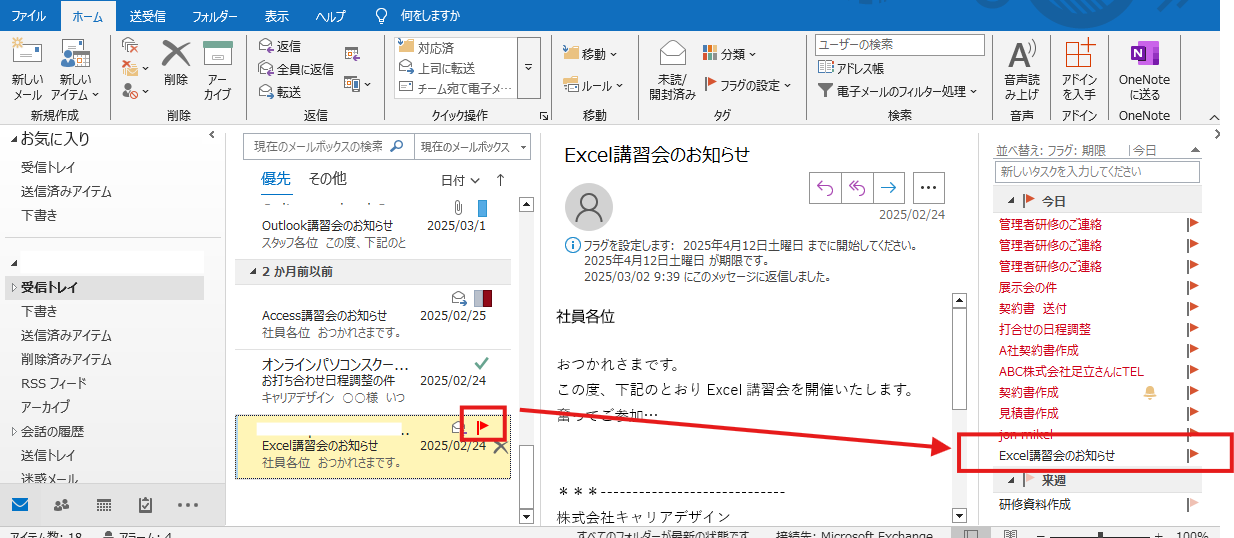The image size is (1234, 538).
Task: Open the ヘルプ (Help) tab
Action: (331, 16)
